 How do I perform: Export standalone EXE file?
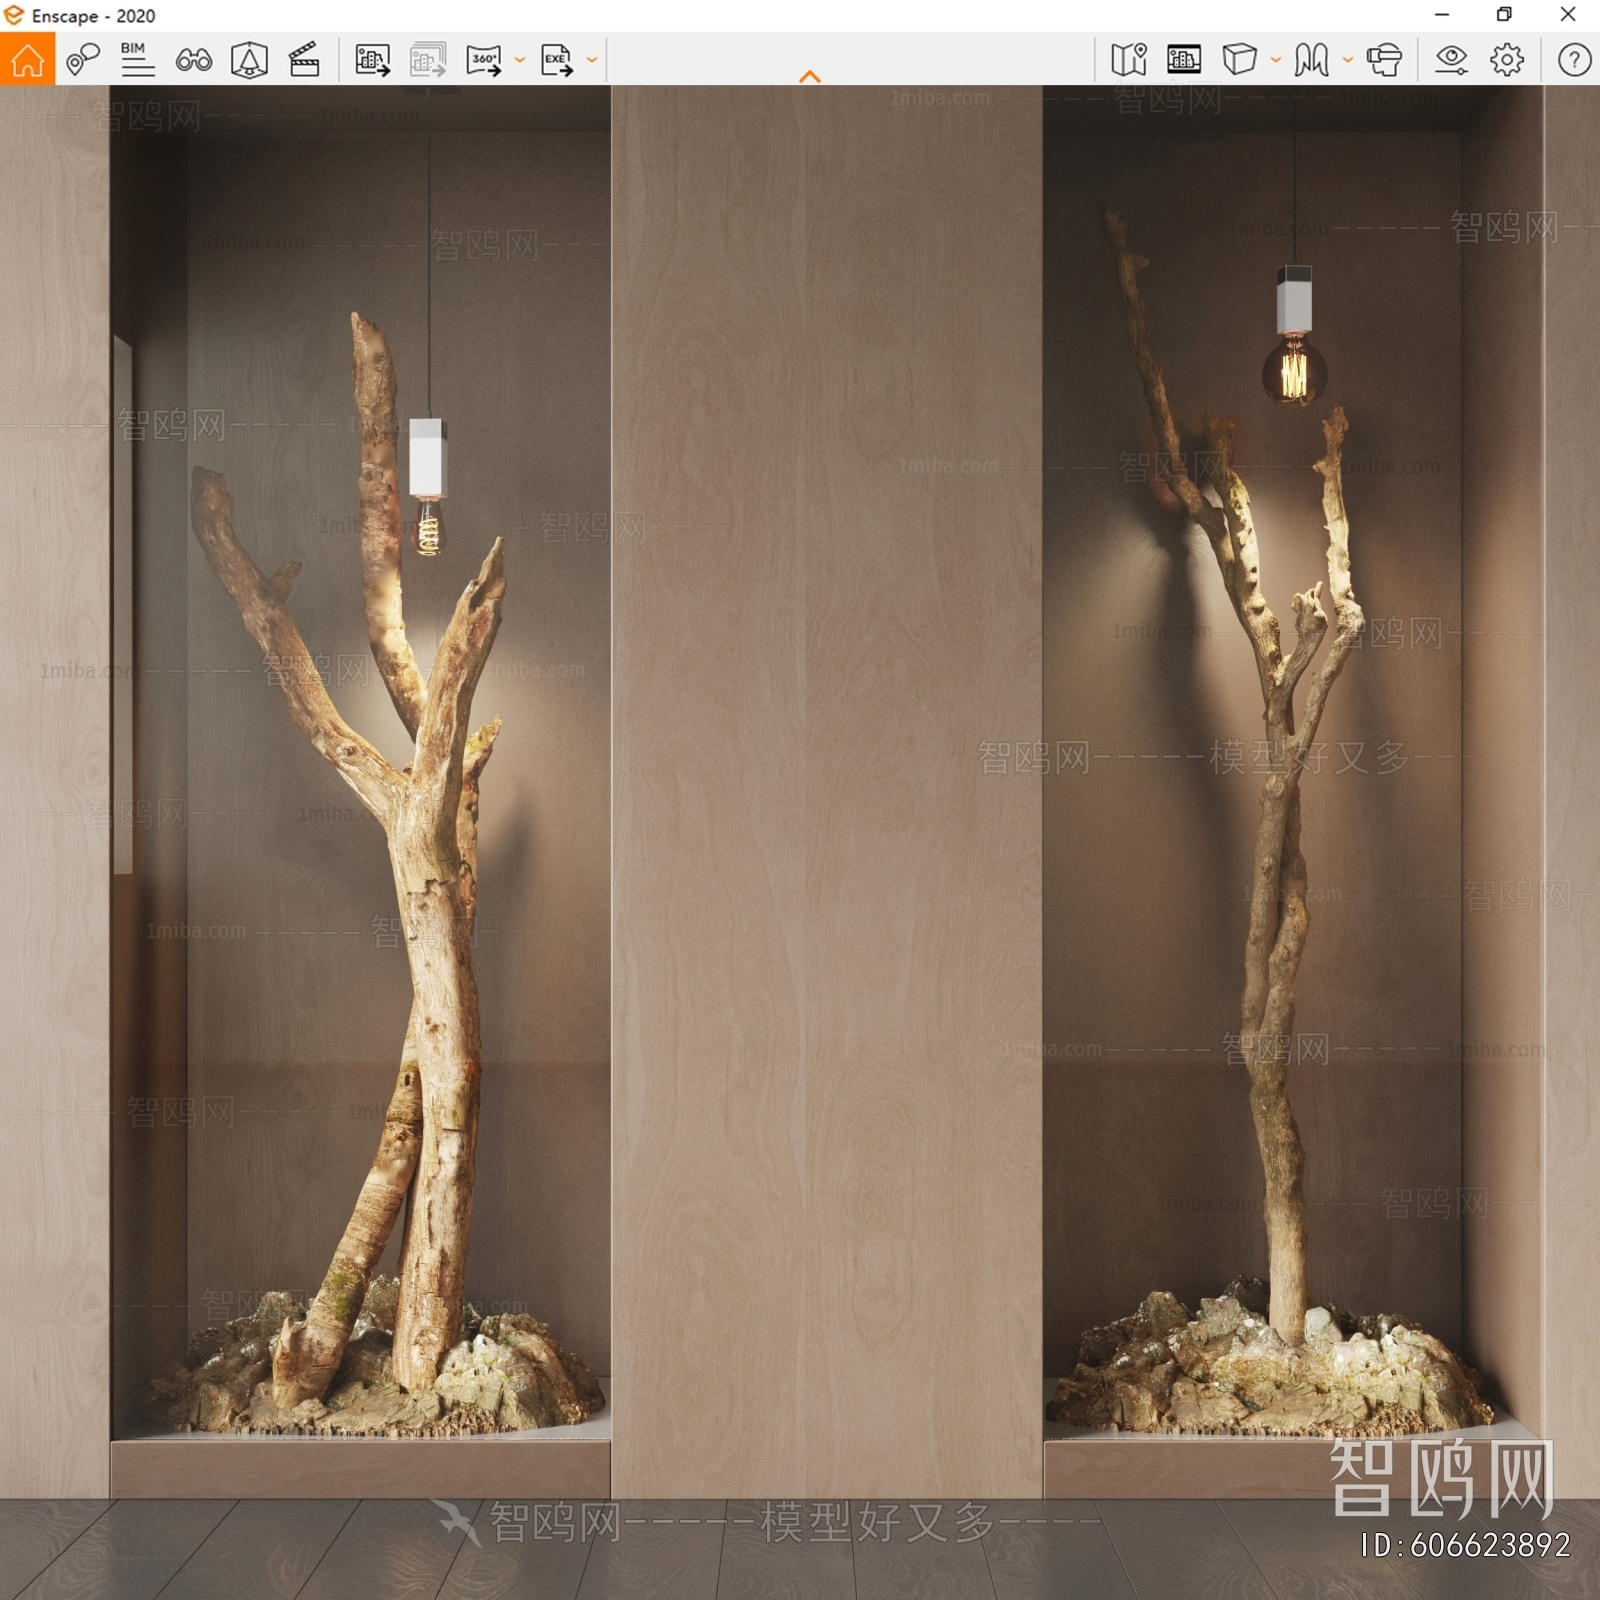click(557, 60)
